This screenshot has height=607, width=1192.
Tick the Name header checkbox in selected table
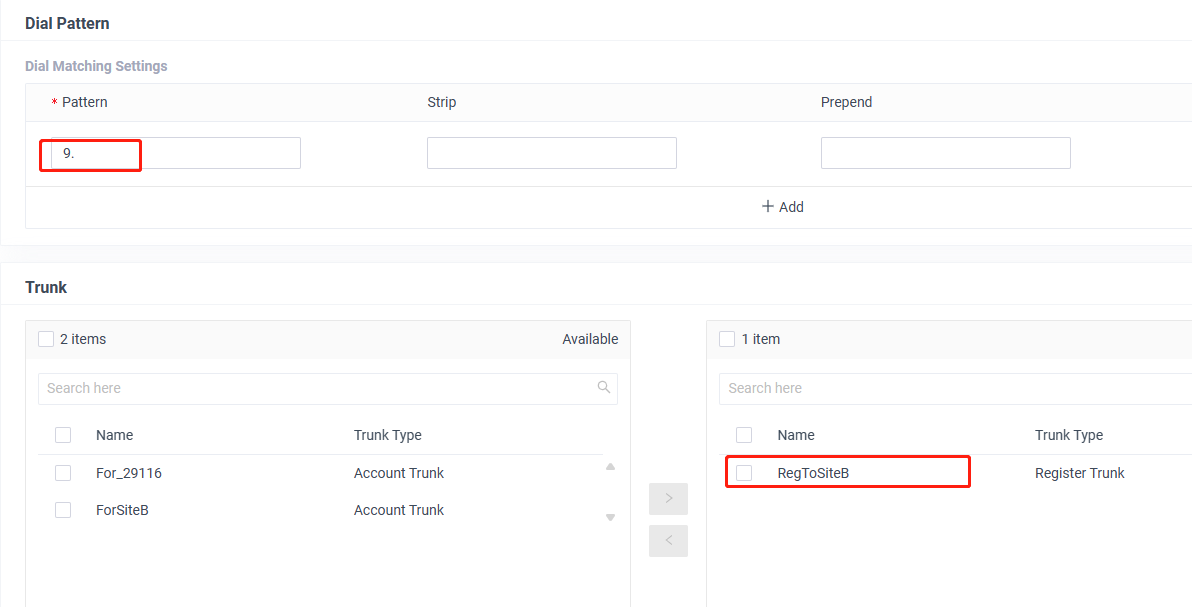[744, 435]
